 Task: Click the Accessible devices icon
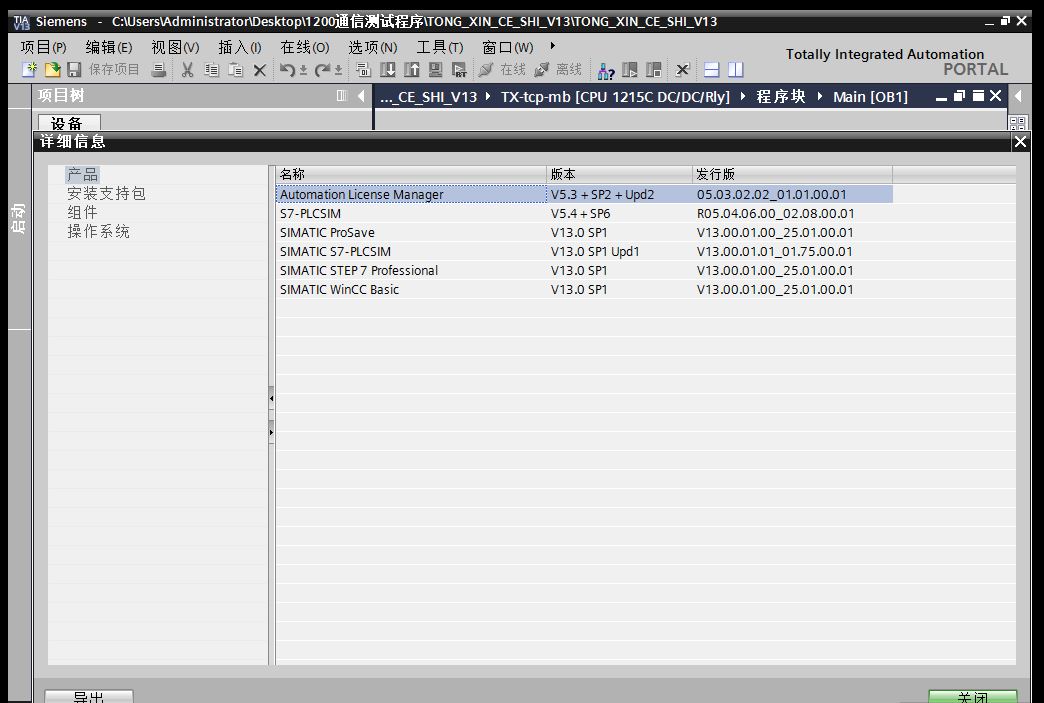[x=606, y=70]
